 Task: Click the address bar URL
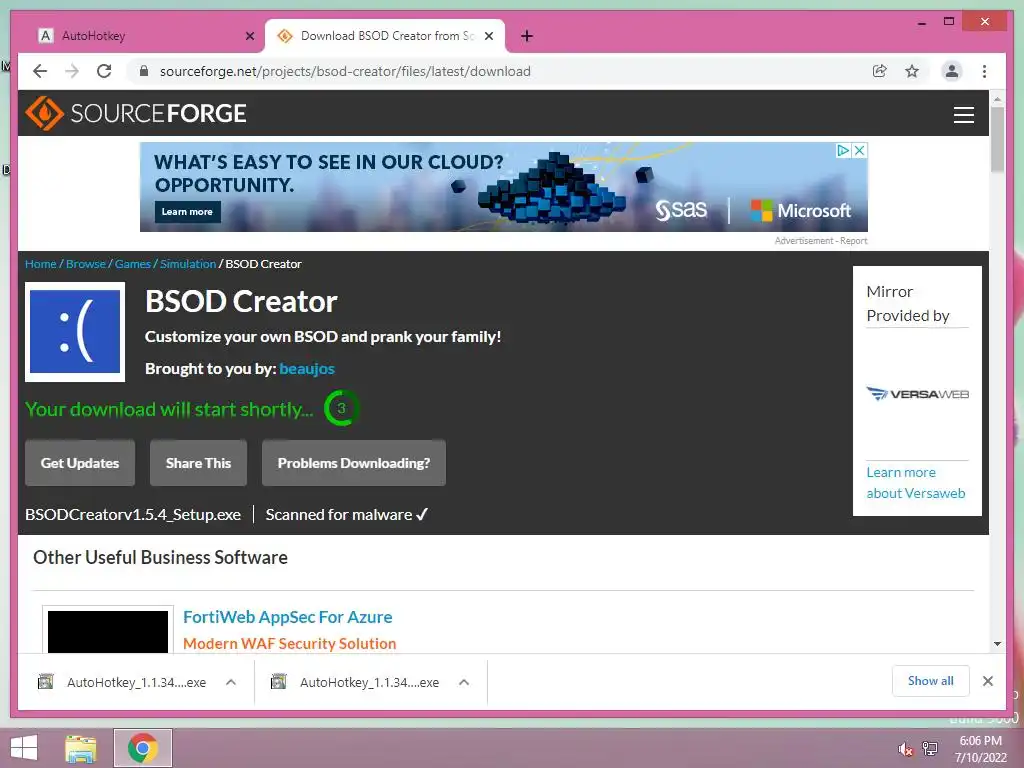pos(345,71)
